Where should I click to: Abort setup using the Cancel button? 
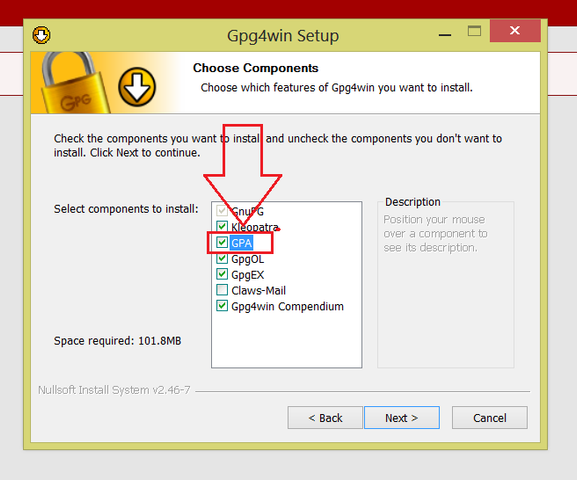(x=490, y=418)
